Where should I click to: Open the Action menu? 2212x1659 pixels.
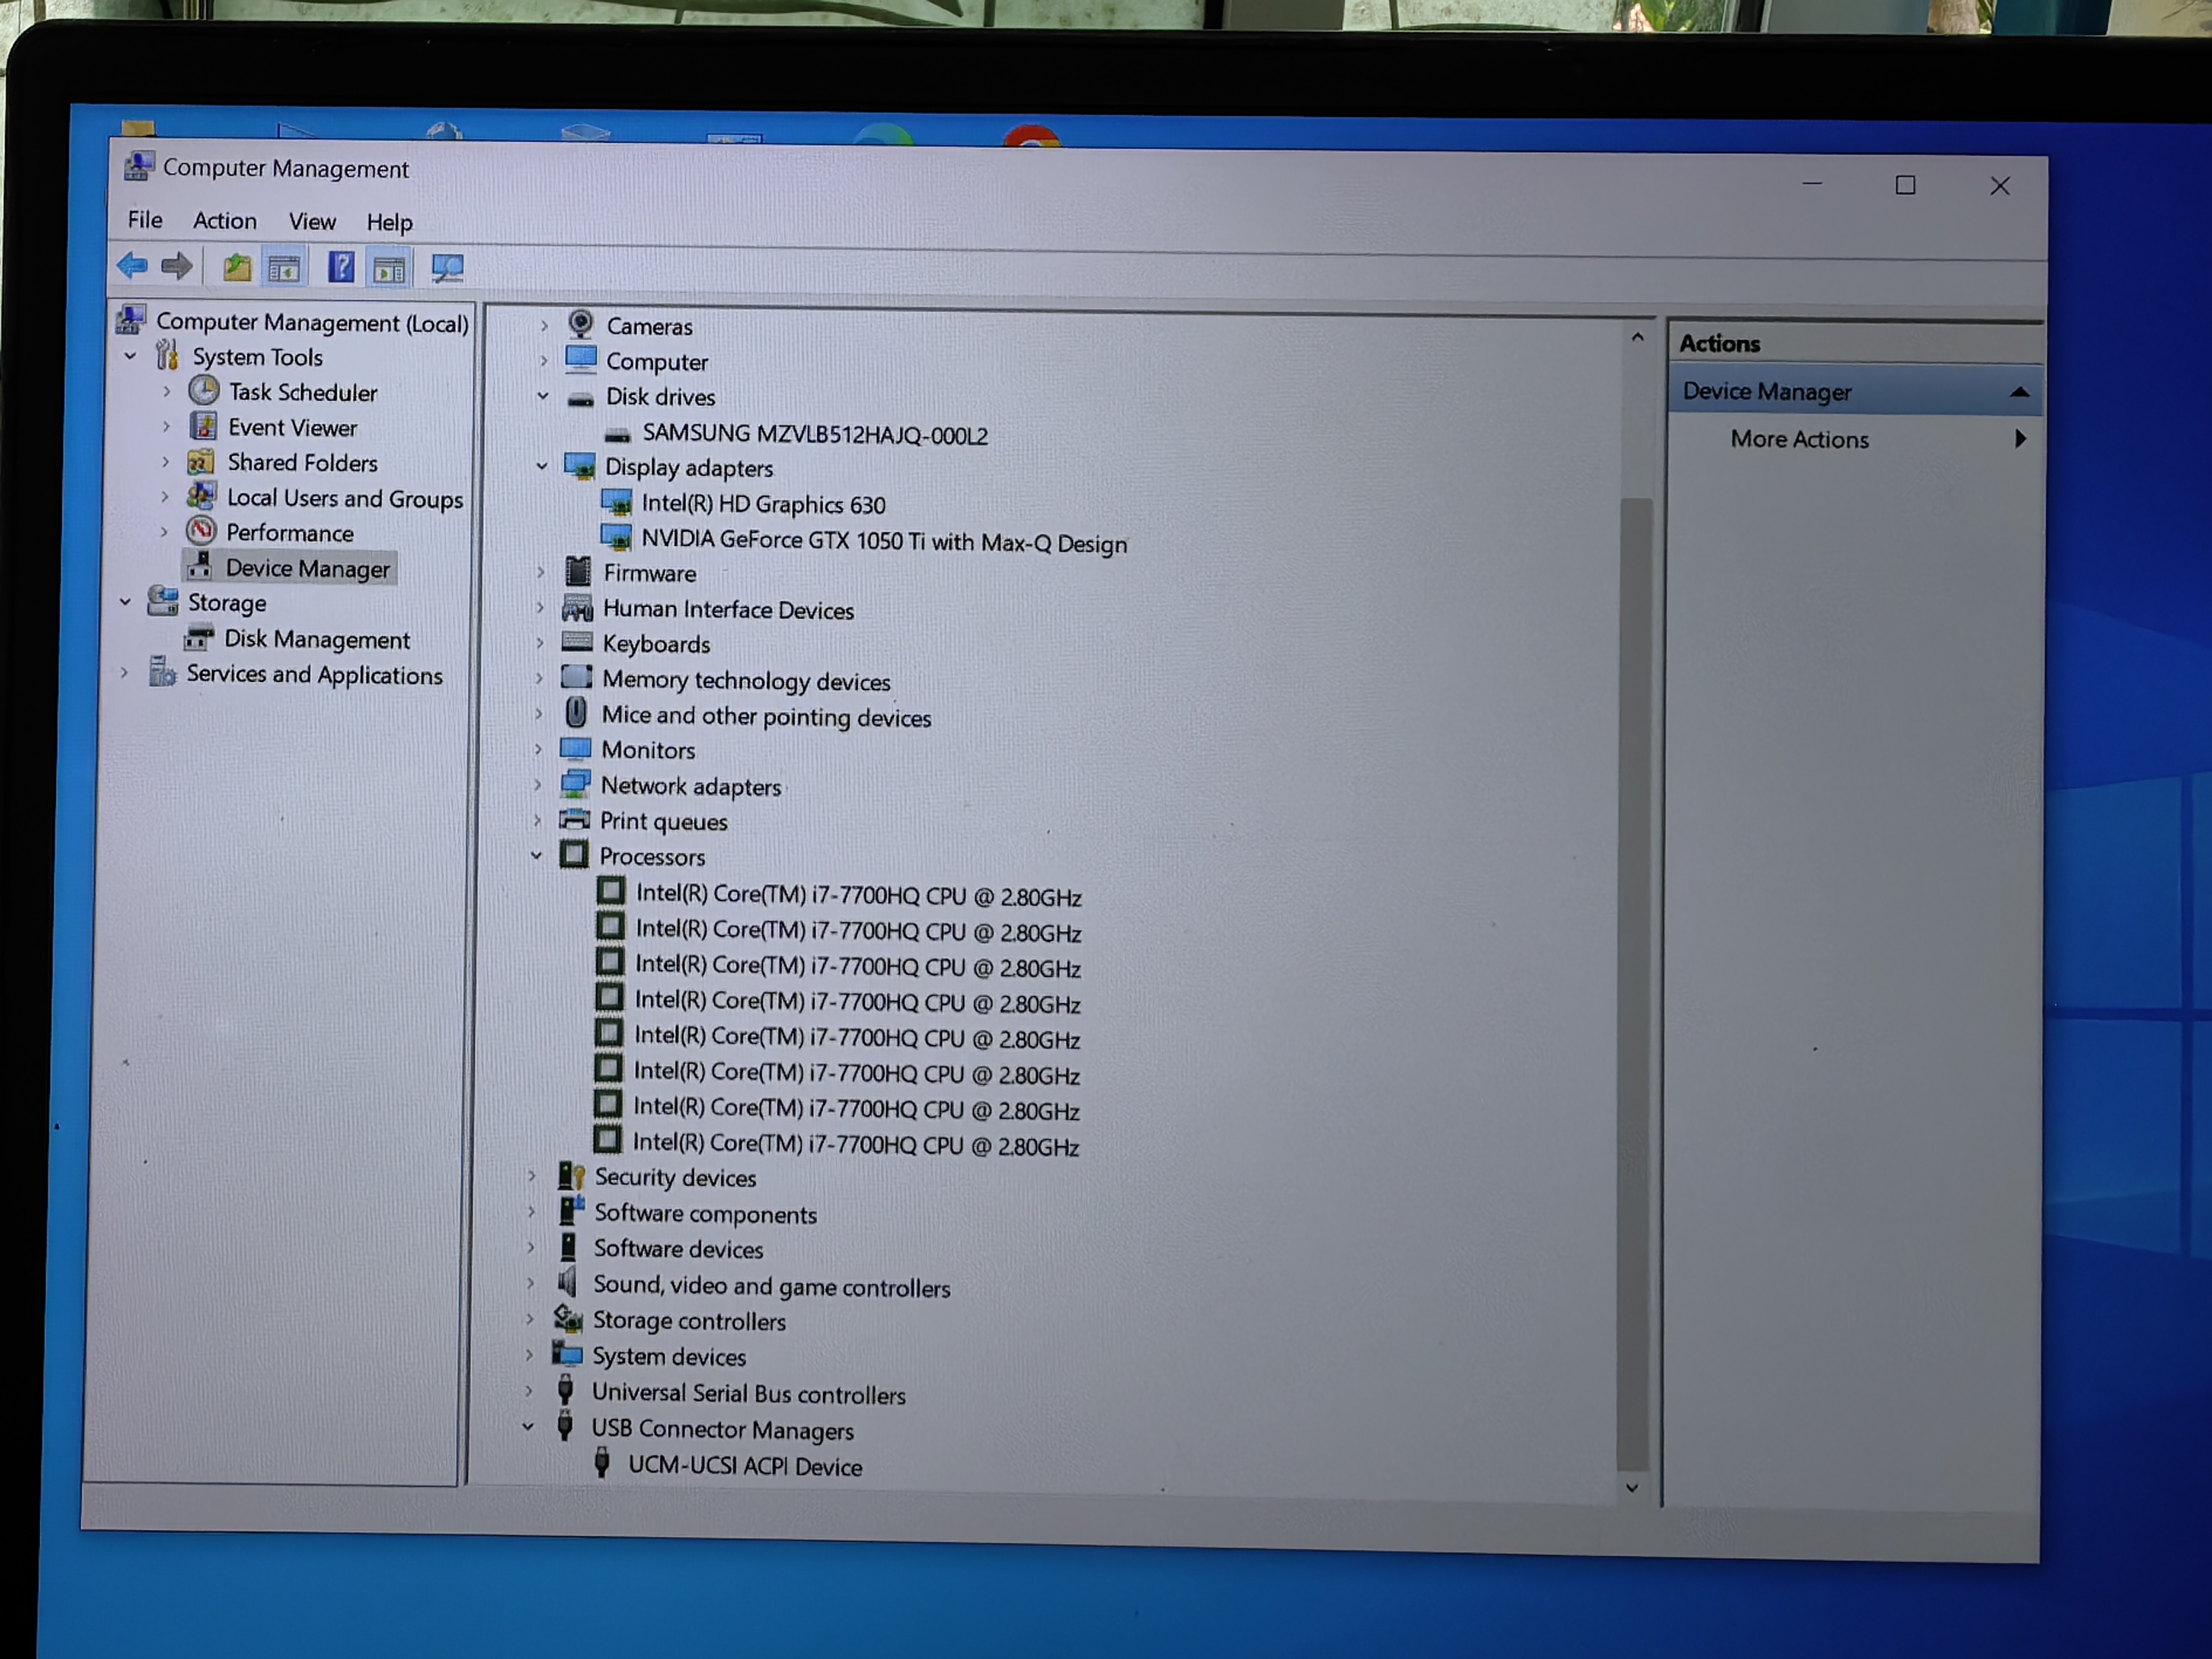(224, 221)
